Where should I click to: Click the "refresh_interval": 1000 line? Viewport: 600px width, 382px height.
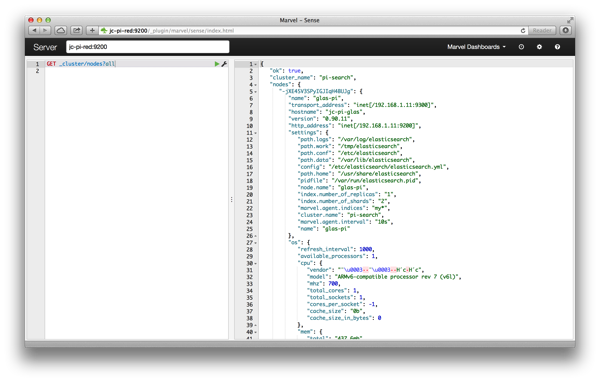click(x=336, y=250)
